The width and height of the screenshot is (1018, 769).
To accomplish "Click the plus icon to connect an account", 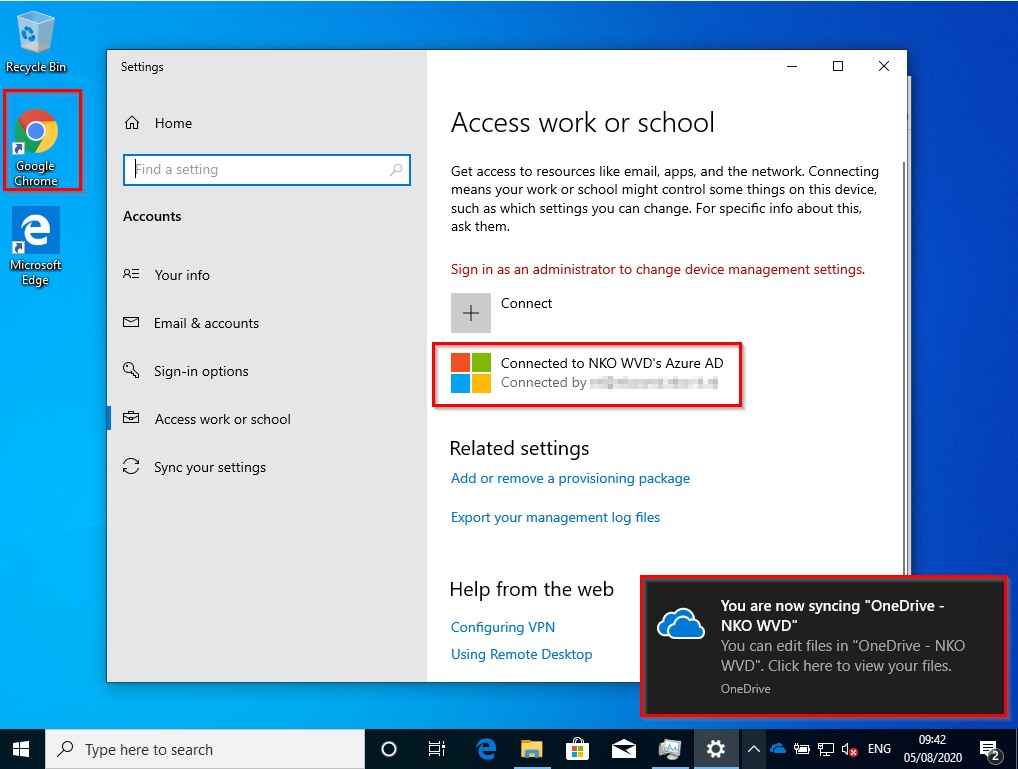I will pyautogui.click(x=471, y=312).
